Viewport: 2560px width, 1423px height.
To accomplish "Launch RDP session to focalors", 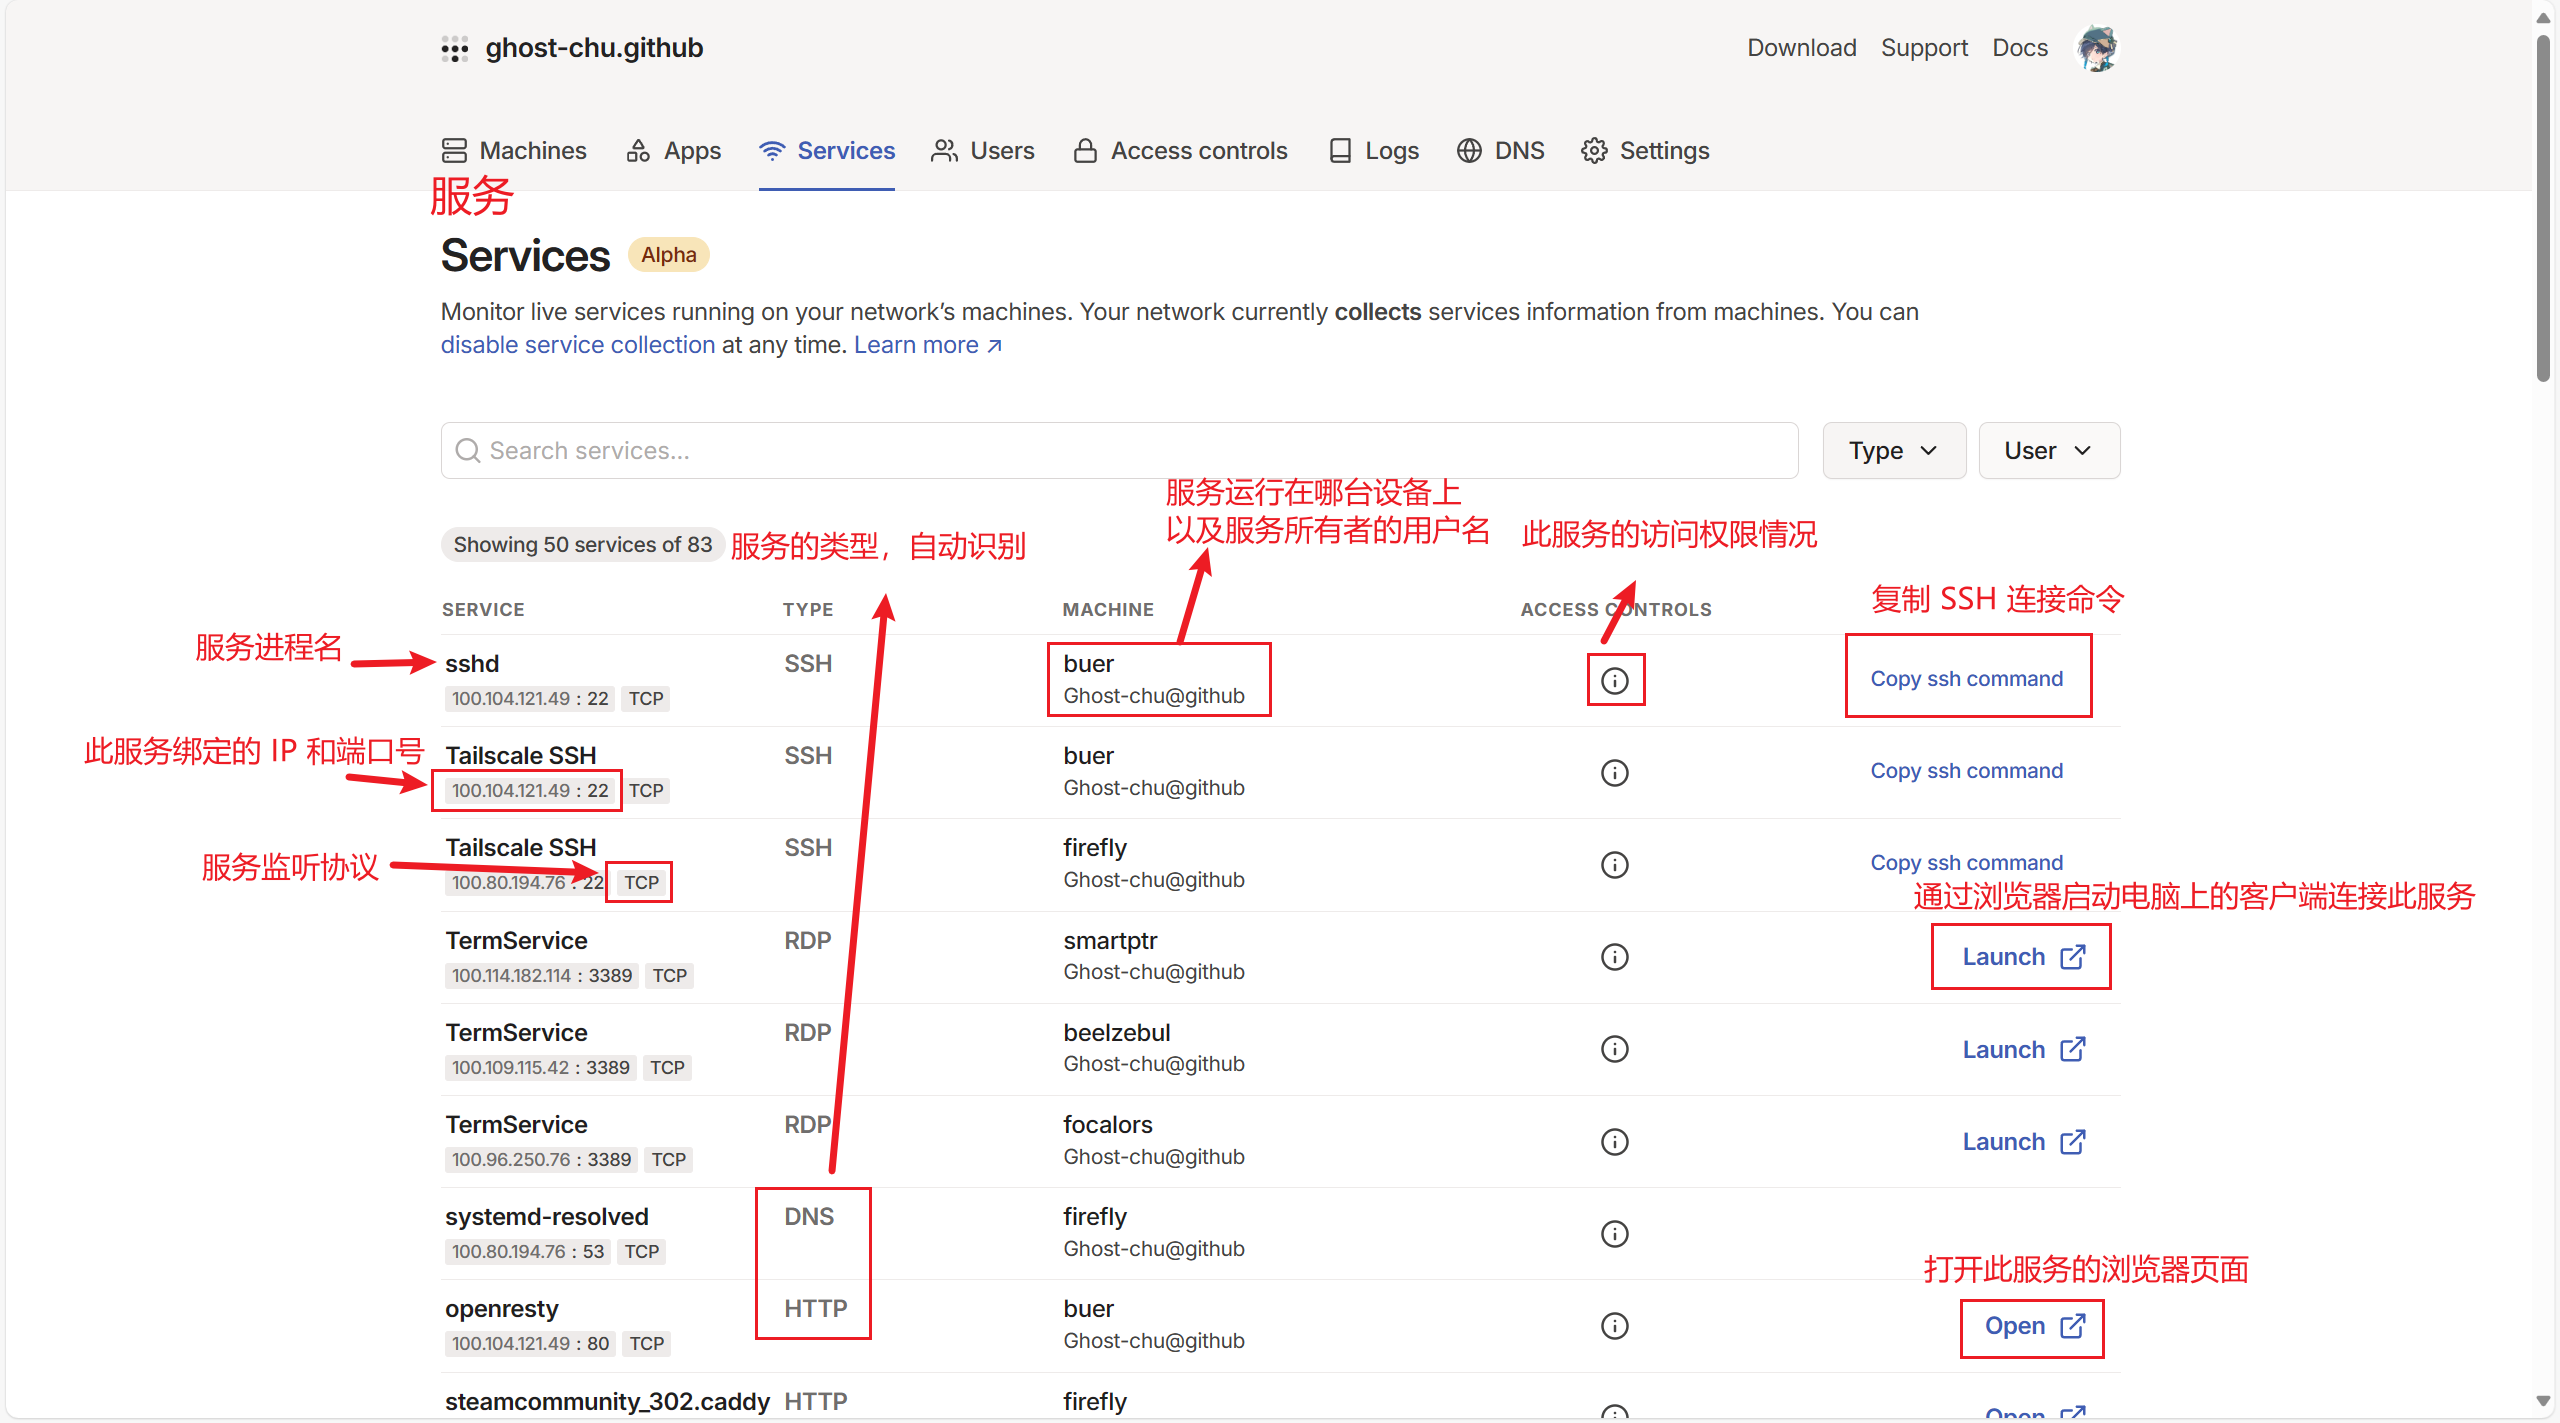I will [2023, 1142].
